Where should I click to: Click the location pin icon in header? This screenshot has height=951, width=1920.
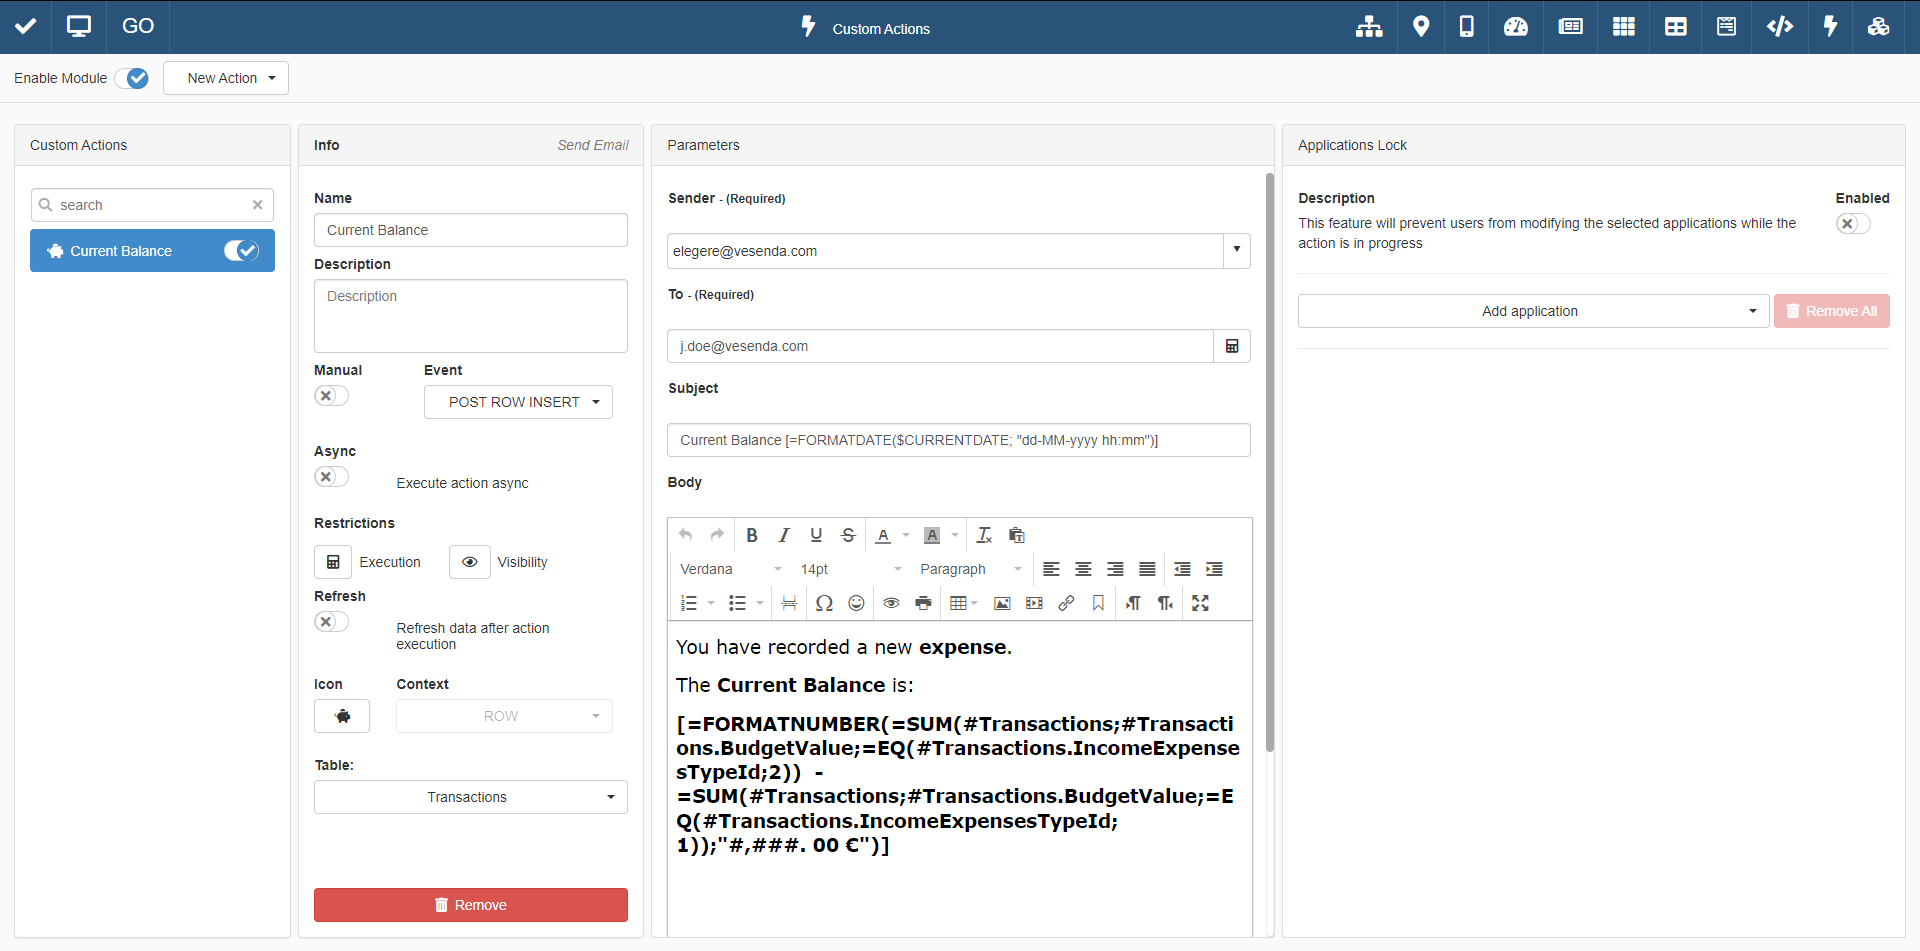[x=1420, y=27]
